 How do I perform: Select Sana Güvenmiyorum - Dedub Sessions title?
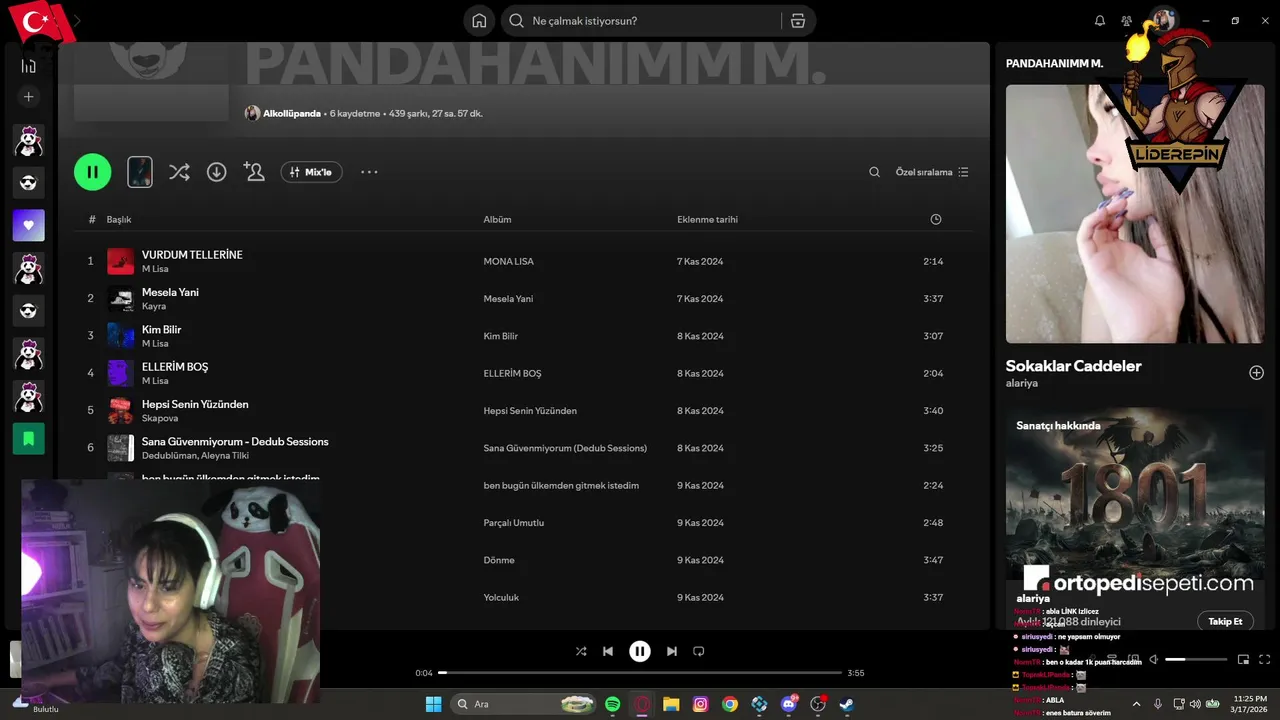coord(235,441)
